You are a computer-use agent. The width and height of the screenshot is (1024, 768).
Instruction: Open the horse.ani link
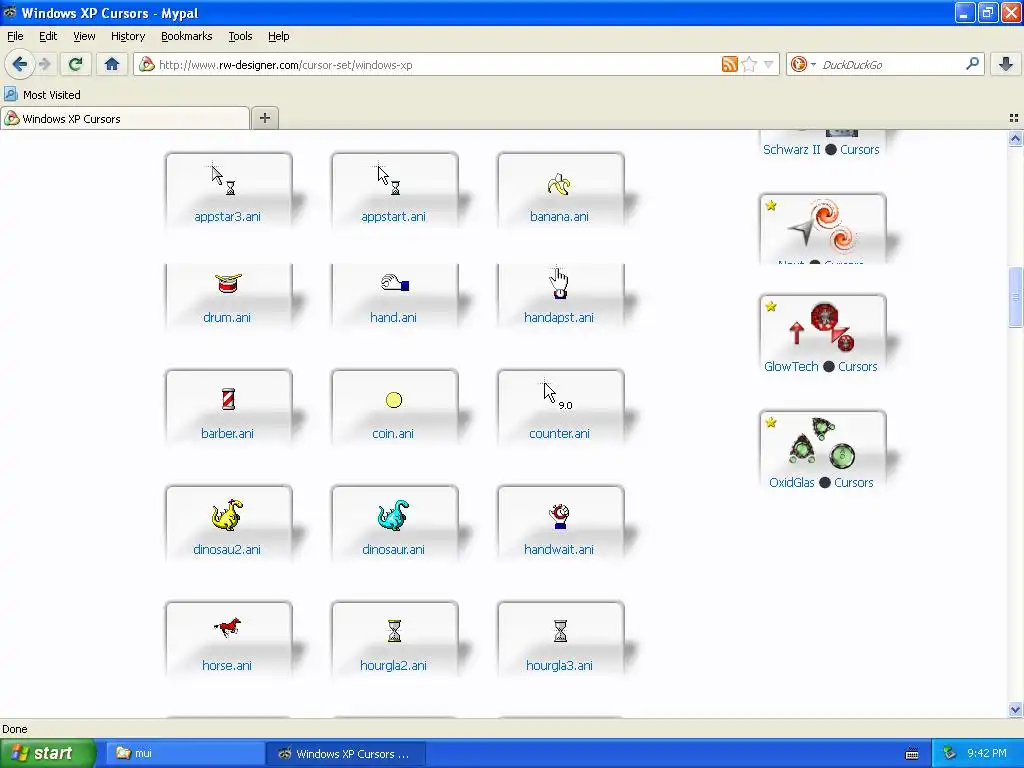227,665
